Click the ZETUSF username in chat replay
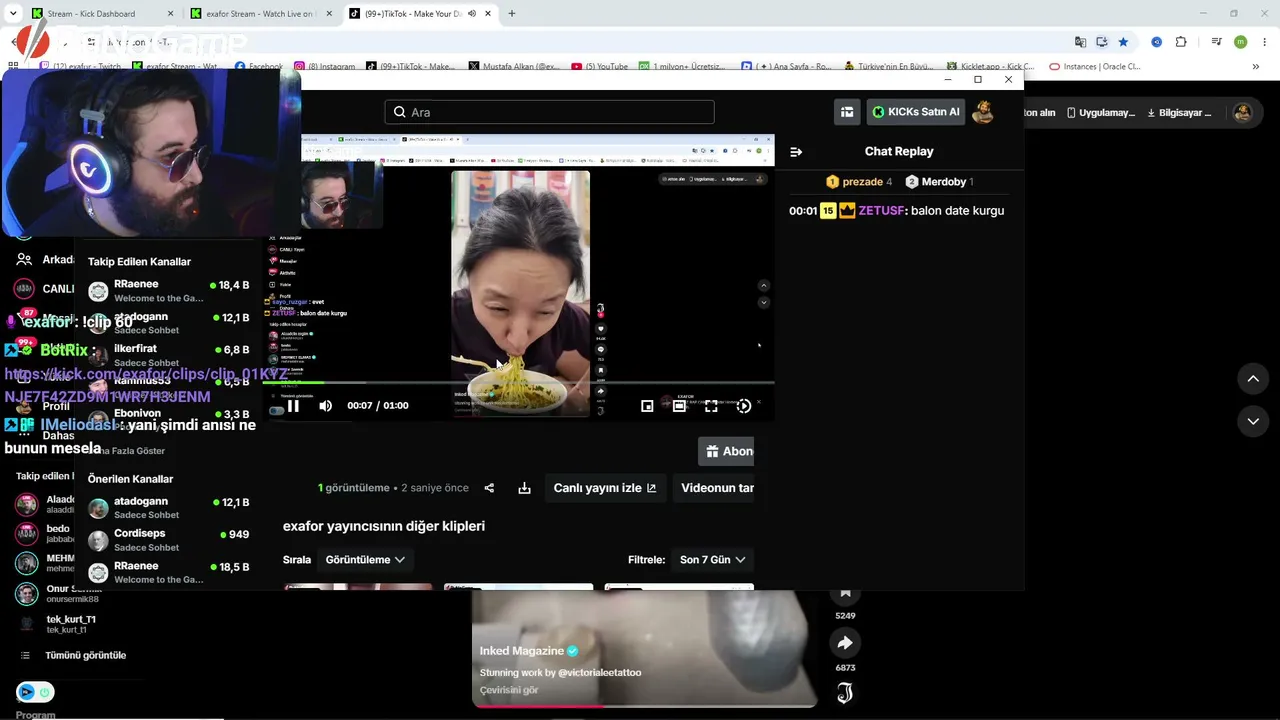 (x=881, y=211)
